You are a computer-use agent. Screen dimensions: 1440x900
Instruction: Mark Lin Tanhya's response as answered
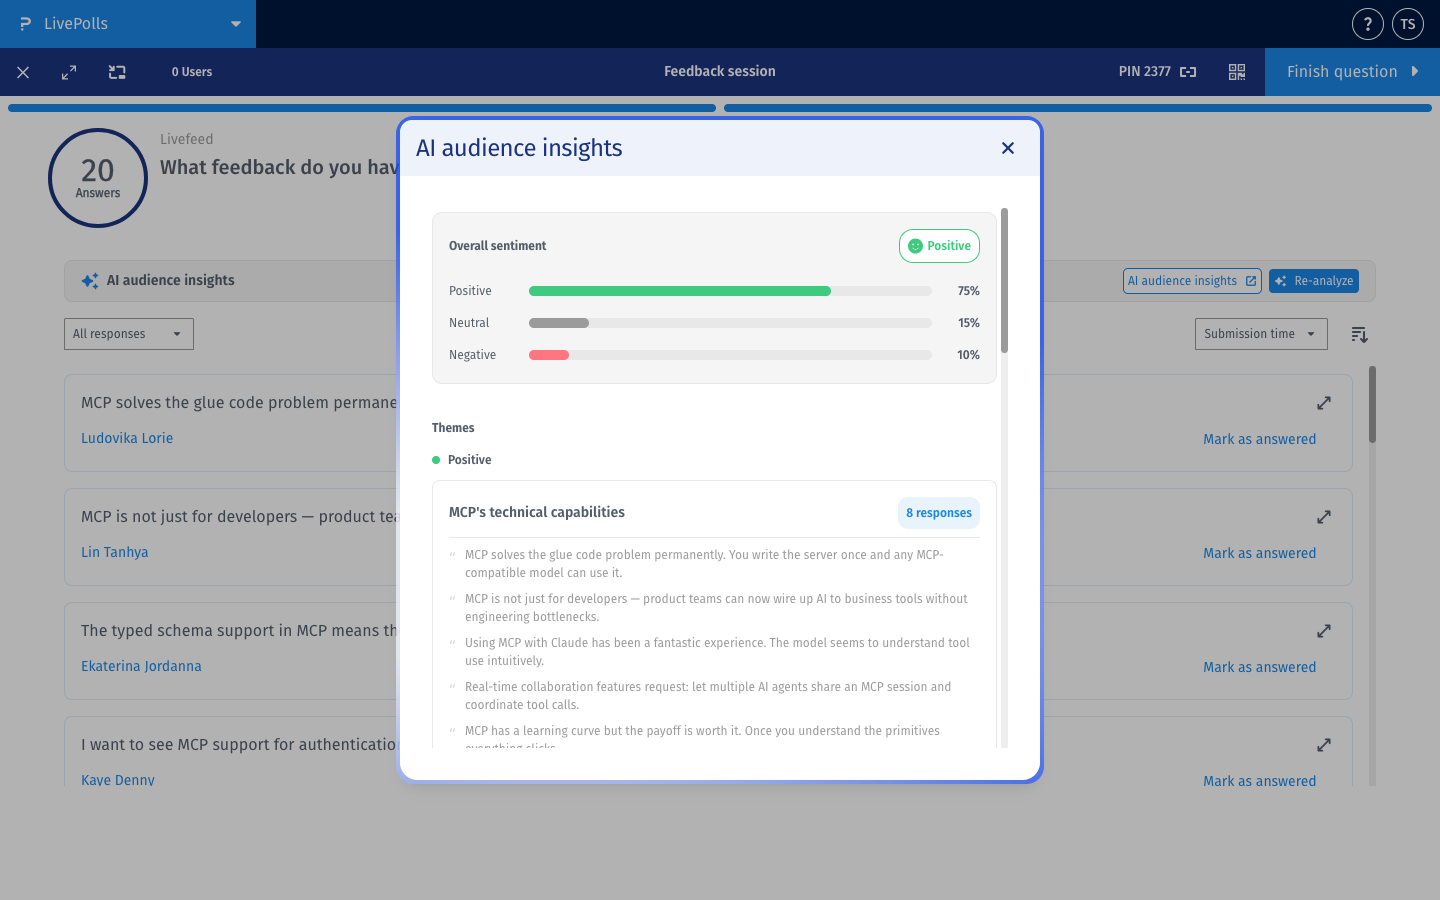click(1259, 553)
